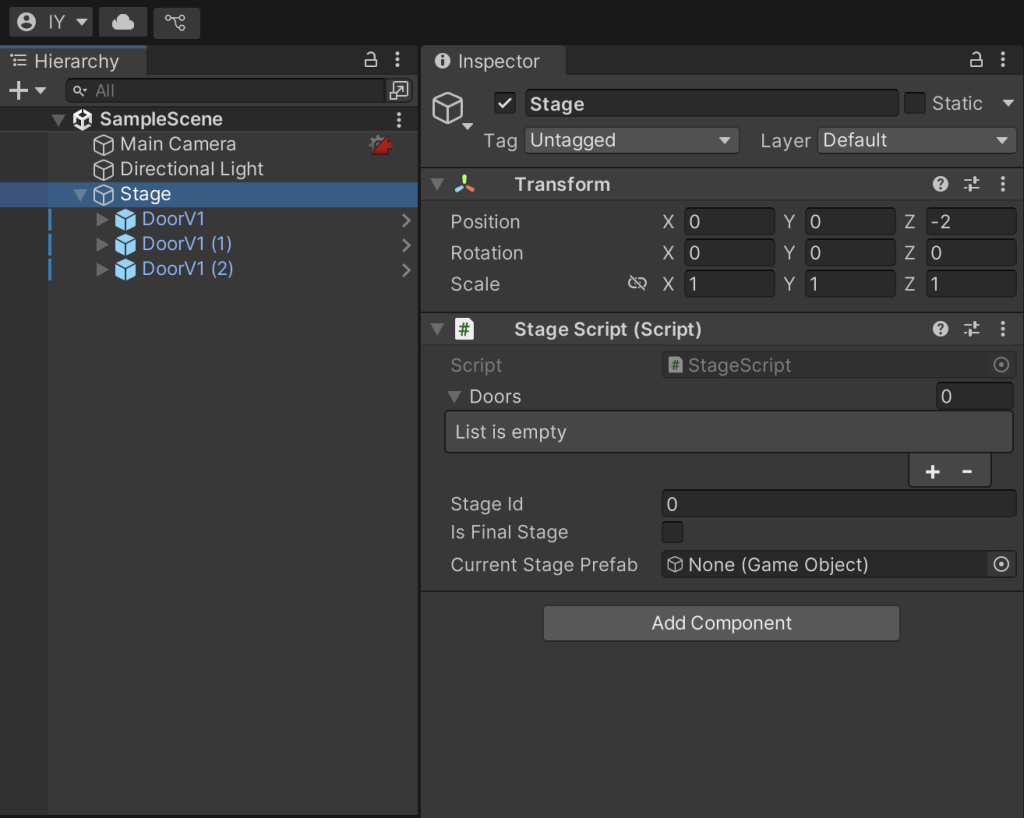Screen dimensions: 1024x818
Task: Collapse the Doors list foldout
Action: click(x=455, y=397)
